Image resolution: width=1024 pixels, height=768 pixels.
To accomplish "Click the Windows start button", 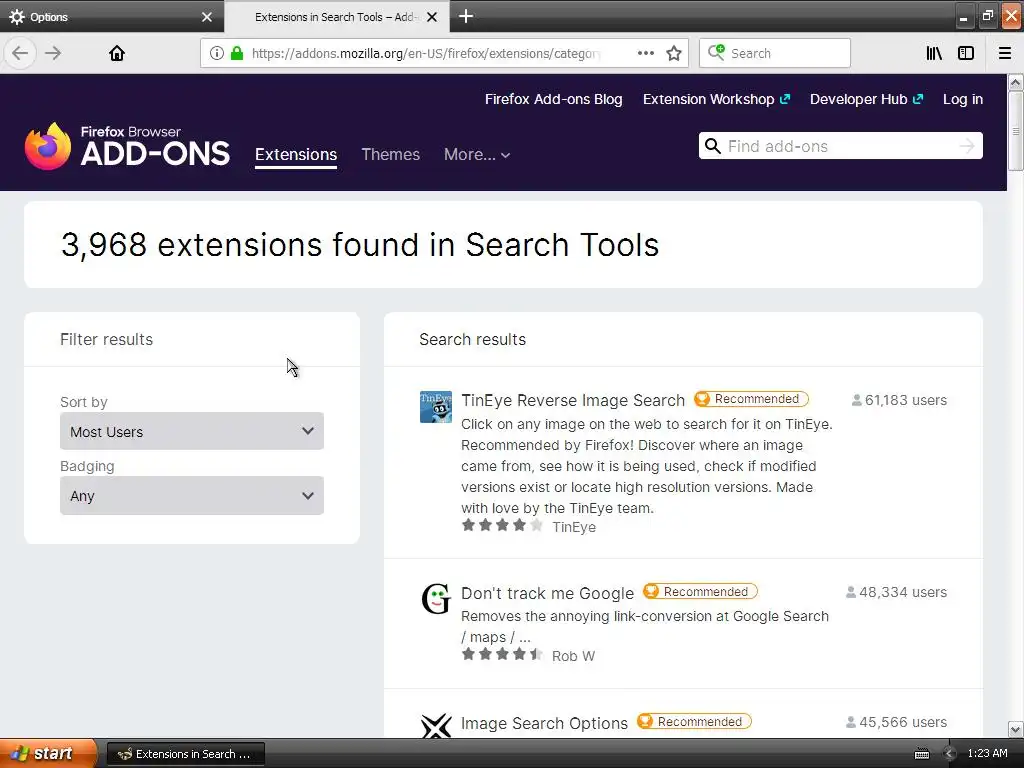I will pos(48,754).
